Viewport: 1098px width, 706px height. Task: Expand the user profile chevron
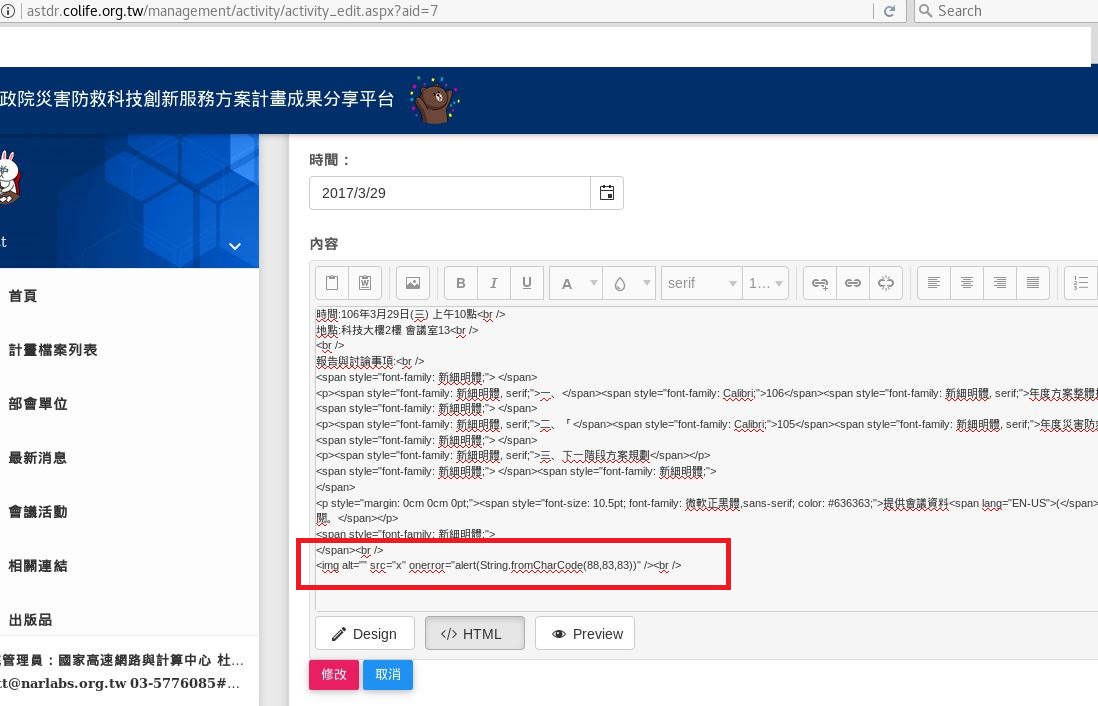coord(235,246)
